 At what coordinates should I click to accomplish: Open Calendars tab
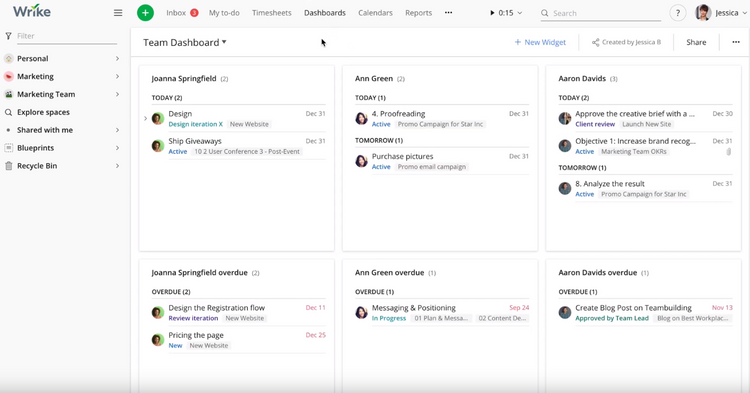(375, 13)
